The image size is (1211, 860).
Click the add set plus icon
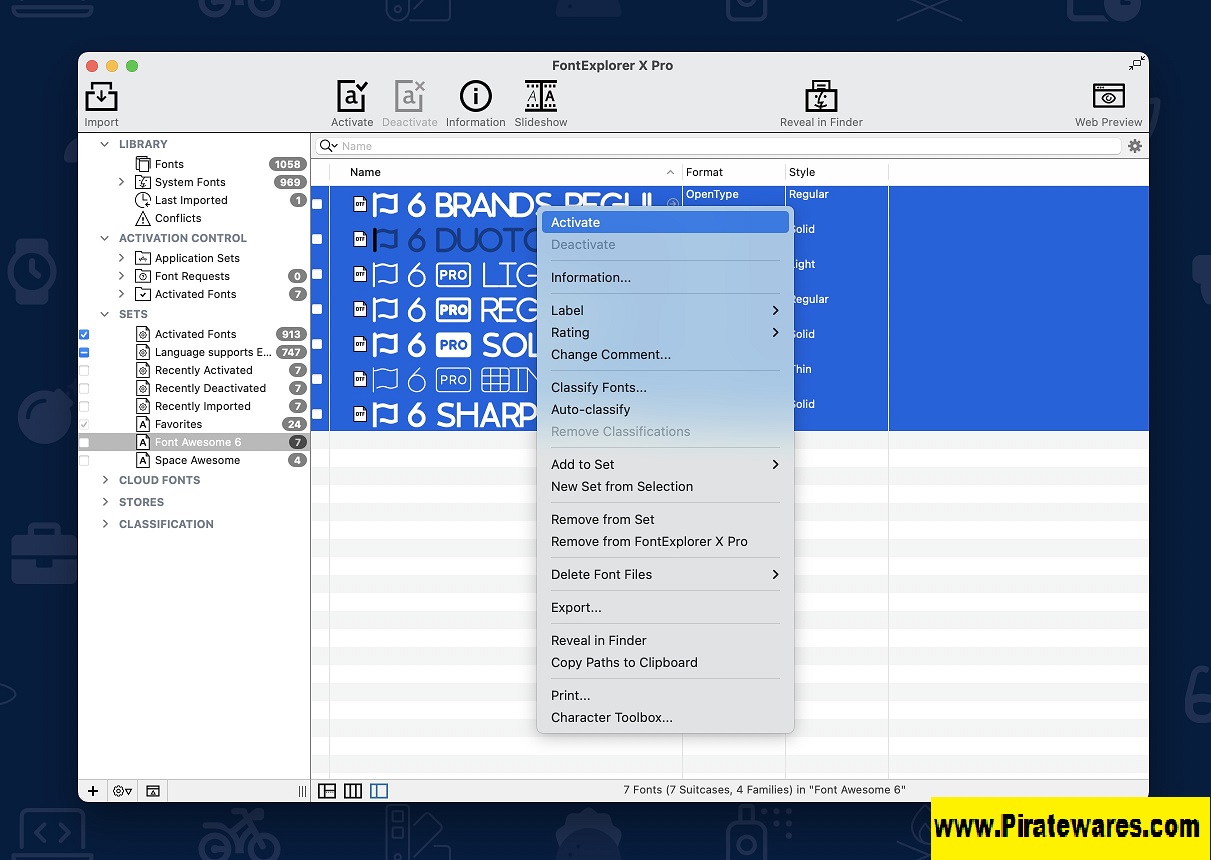click(x=92, y=790)
